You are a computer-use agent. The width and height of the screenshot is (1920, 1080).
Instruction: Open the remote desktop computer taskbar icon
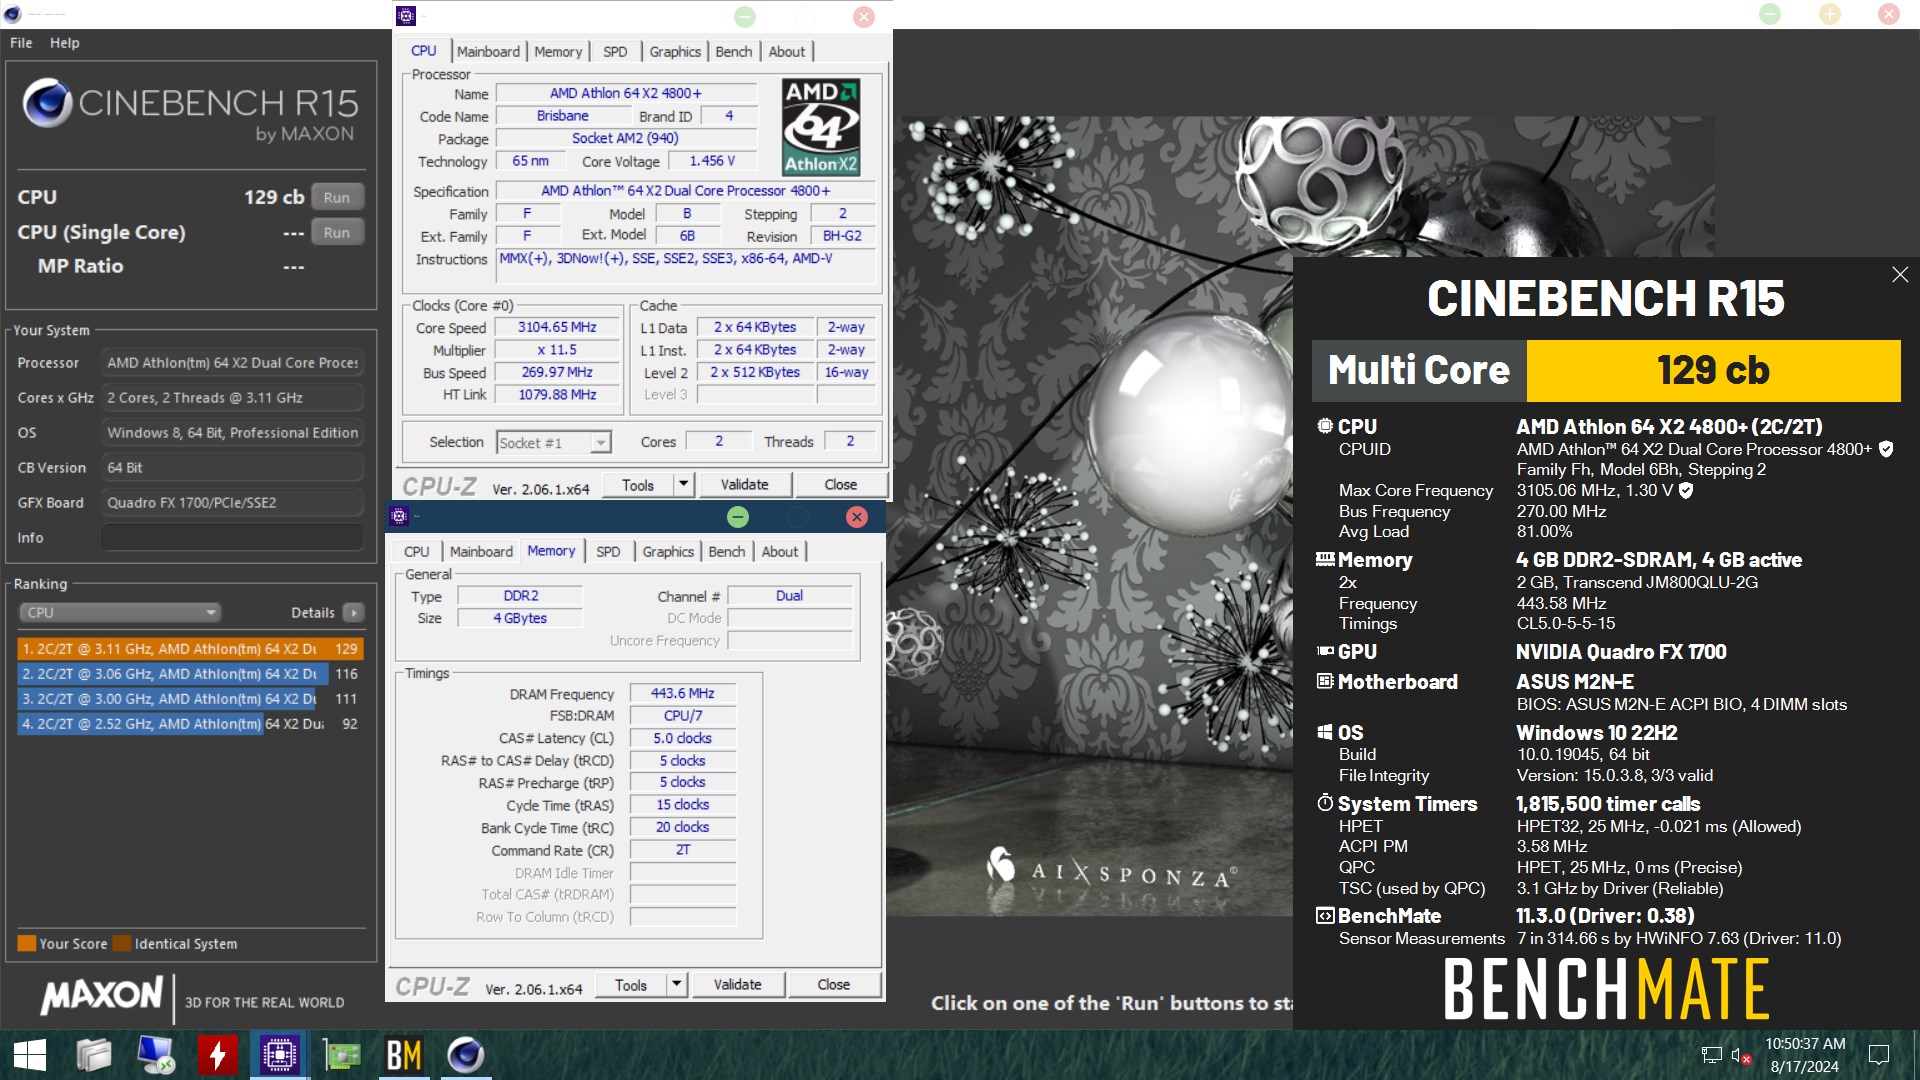tap(155, 1055)
